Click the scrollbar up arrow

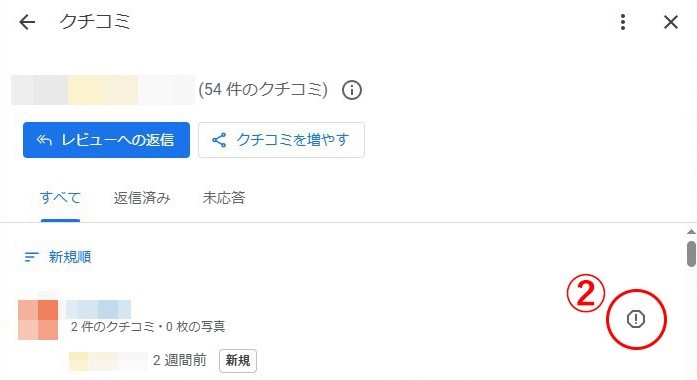pos(691,232)
